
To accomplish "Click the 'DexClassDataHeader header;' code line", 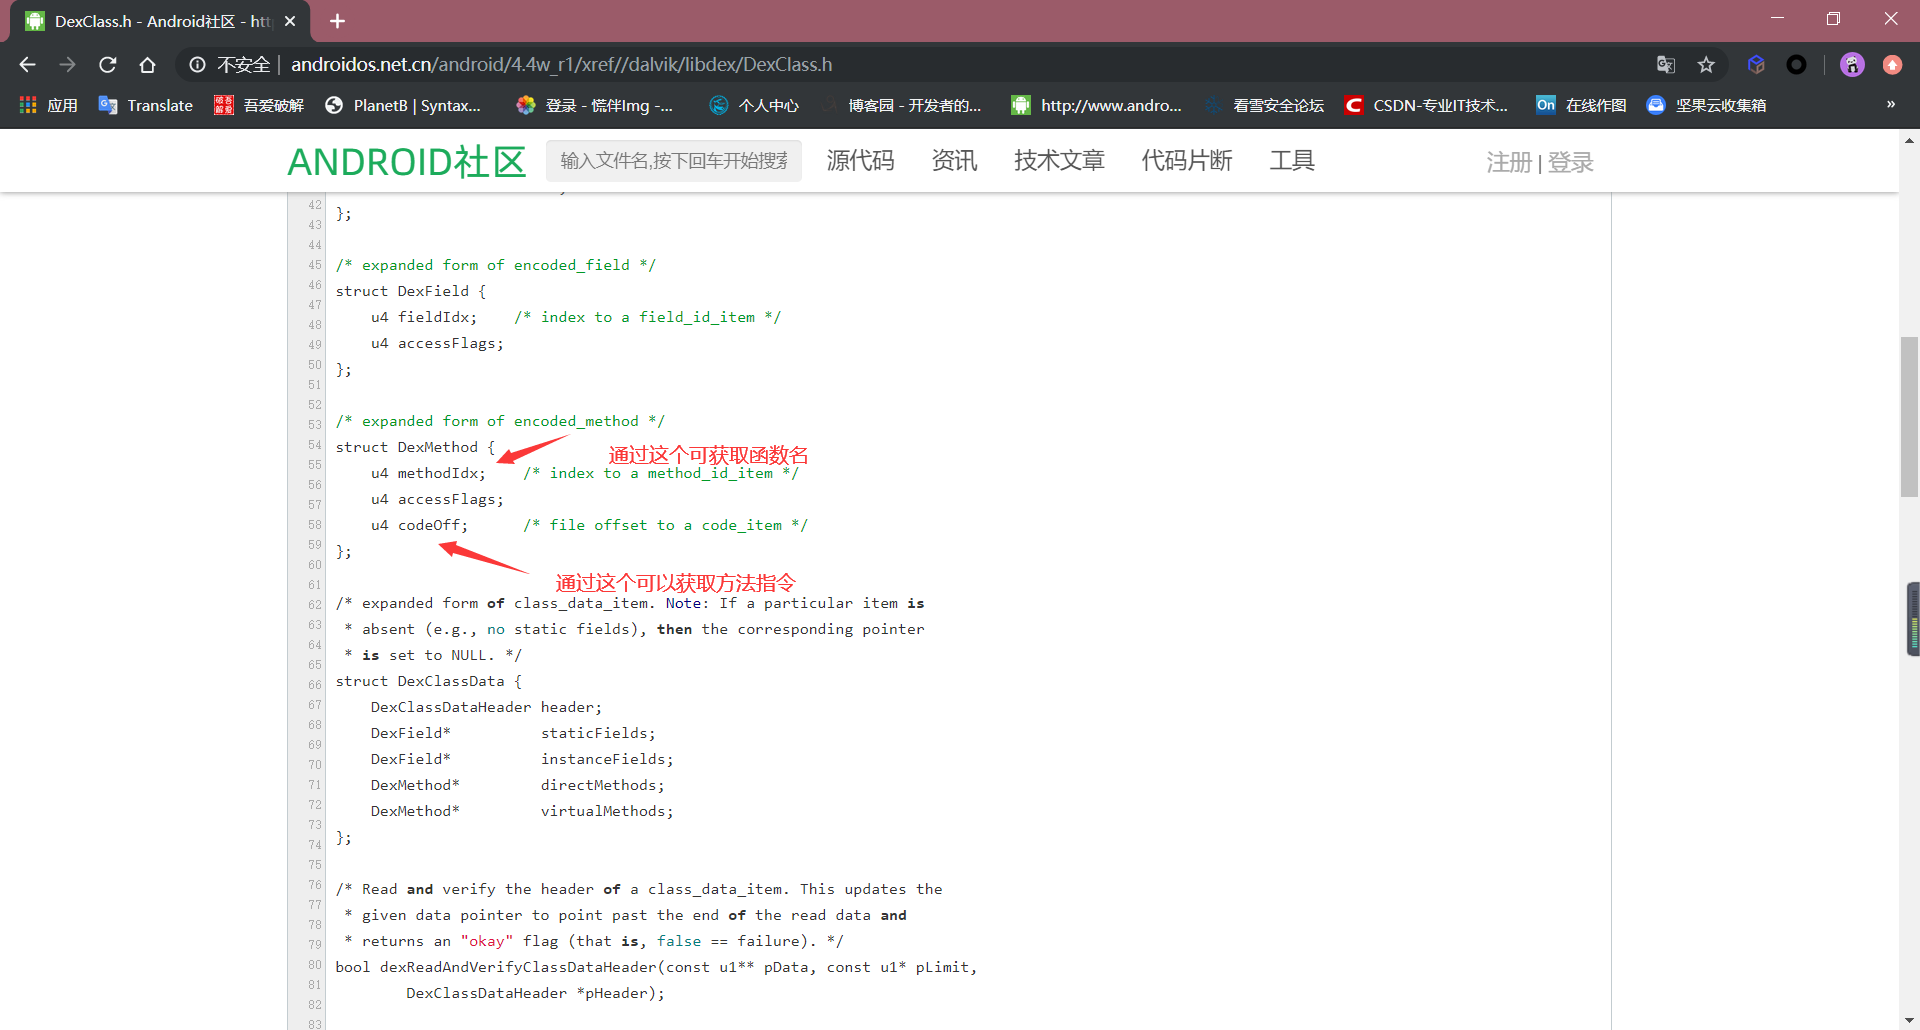I will (486, 707).
